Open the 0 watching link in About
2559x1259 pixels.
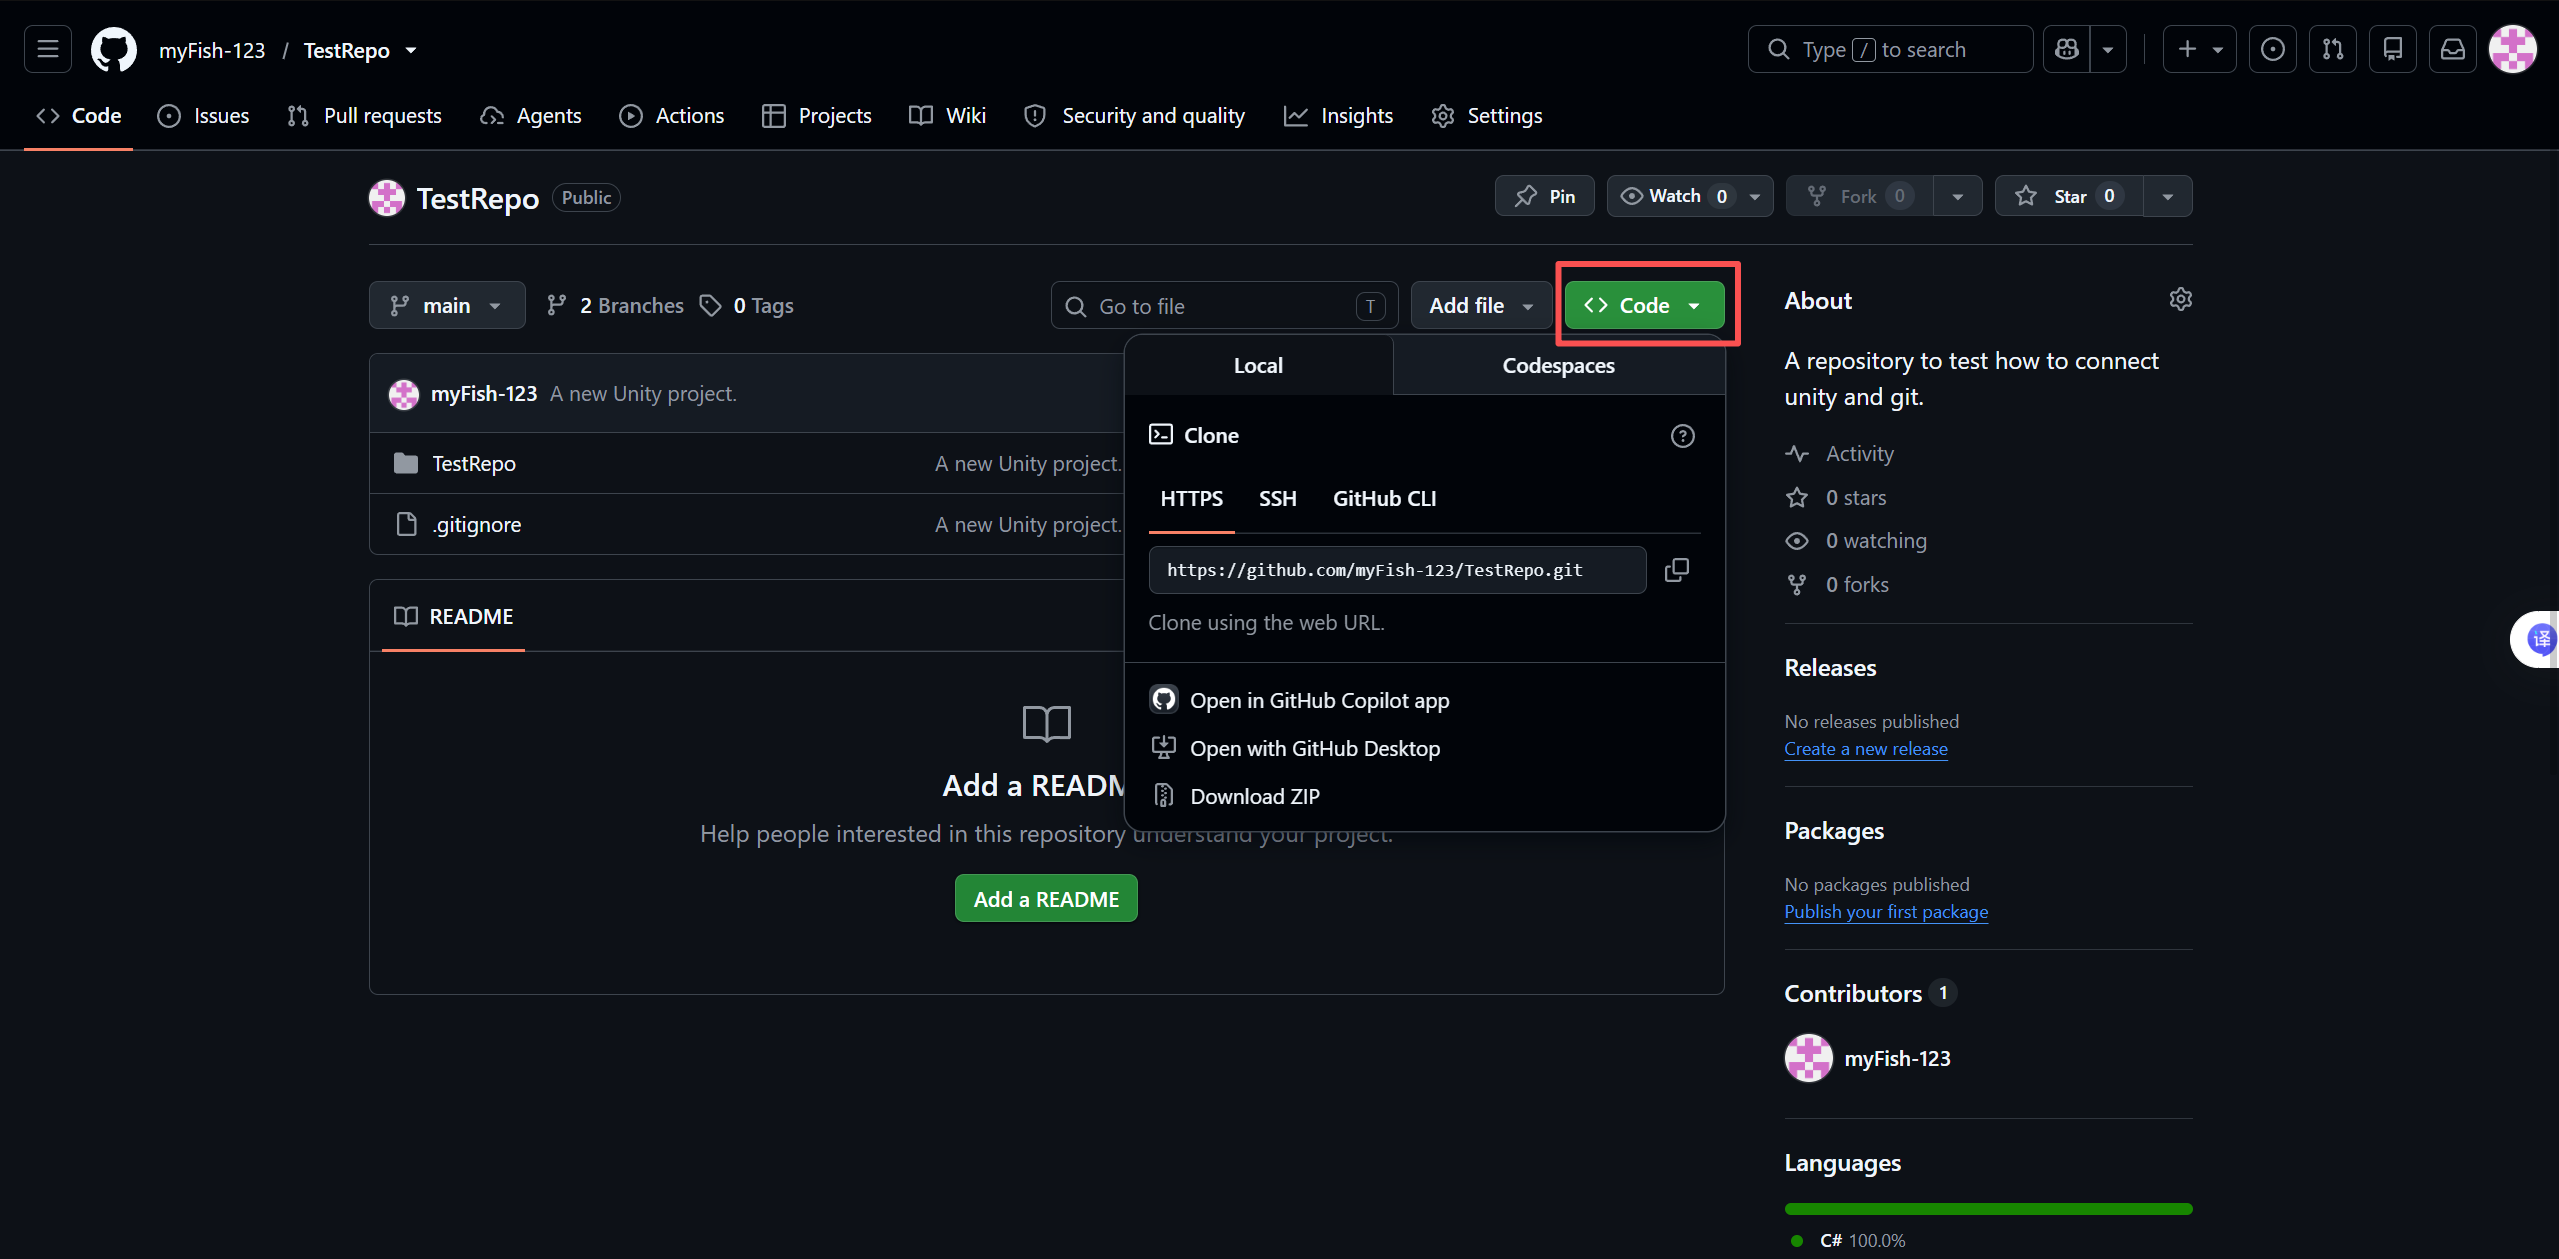coord(1856,540)
